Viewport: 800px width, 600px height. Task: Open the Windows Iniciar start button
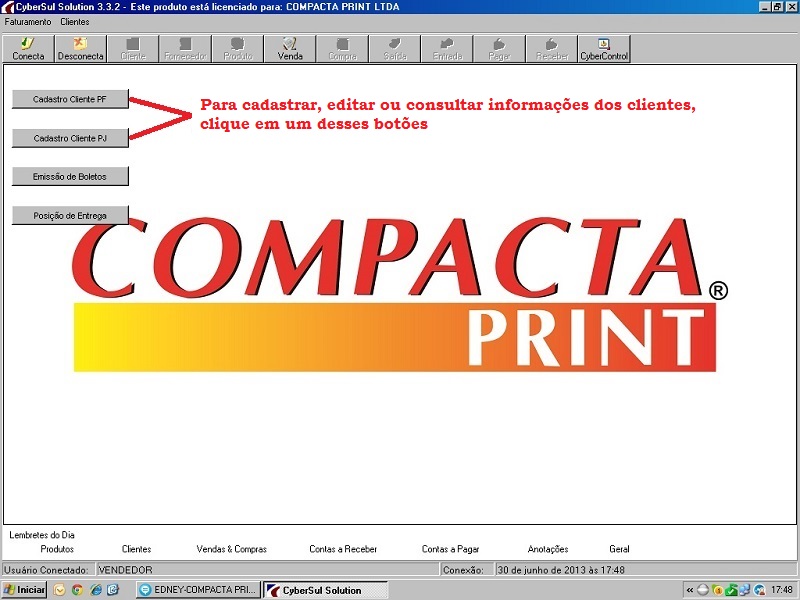24,590
